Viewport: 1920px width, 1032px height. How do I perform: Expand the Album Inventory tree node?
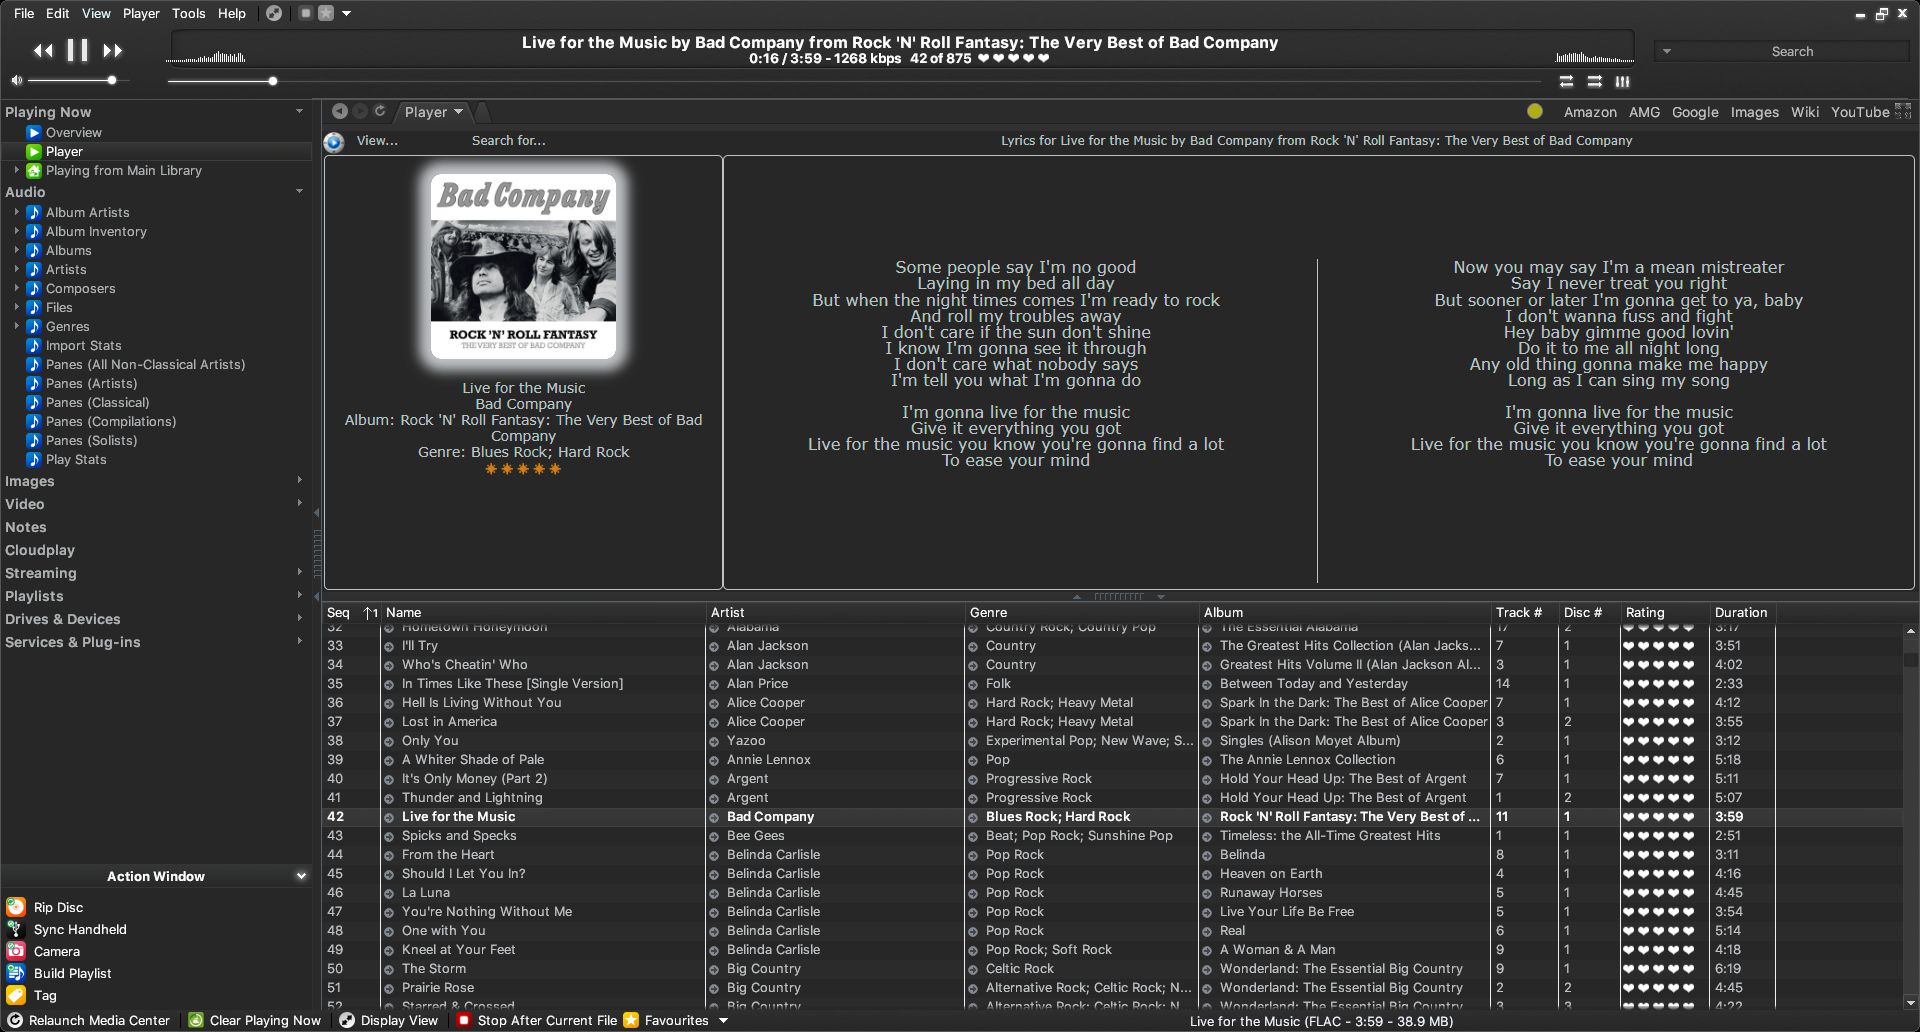(17, 231)
